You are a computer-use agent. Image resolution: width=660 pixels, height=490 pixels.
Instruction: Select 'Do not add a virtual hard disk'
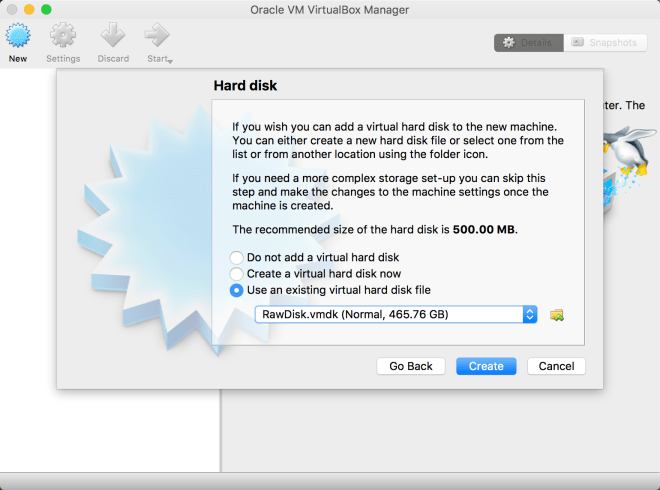[x=237, y=257]
